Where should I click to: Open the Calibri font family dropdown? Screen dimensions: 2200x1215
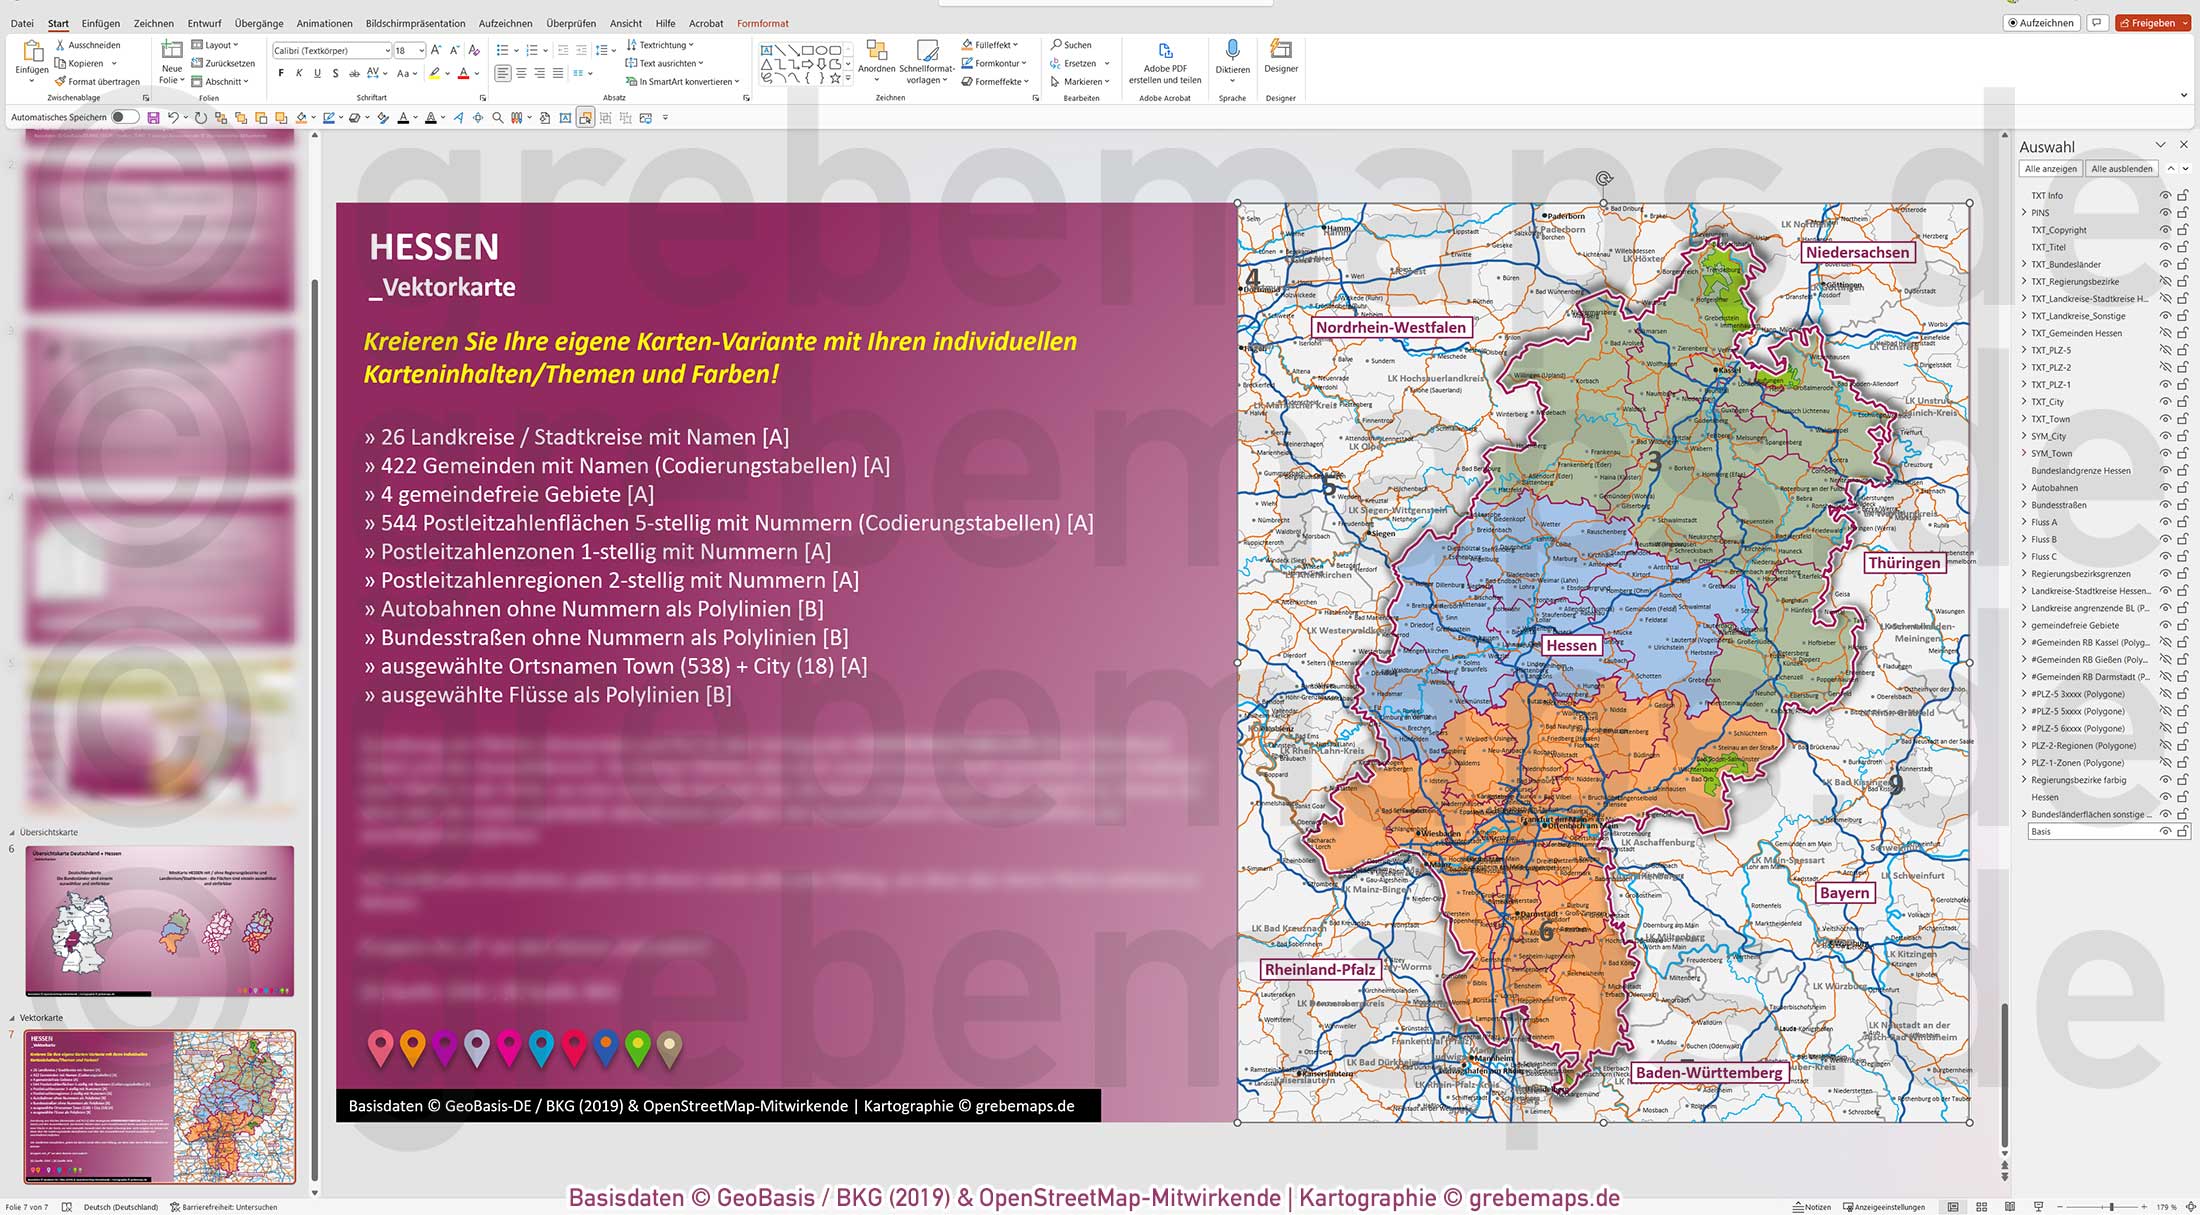[388, 50]
